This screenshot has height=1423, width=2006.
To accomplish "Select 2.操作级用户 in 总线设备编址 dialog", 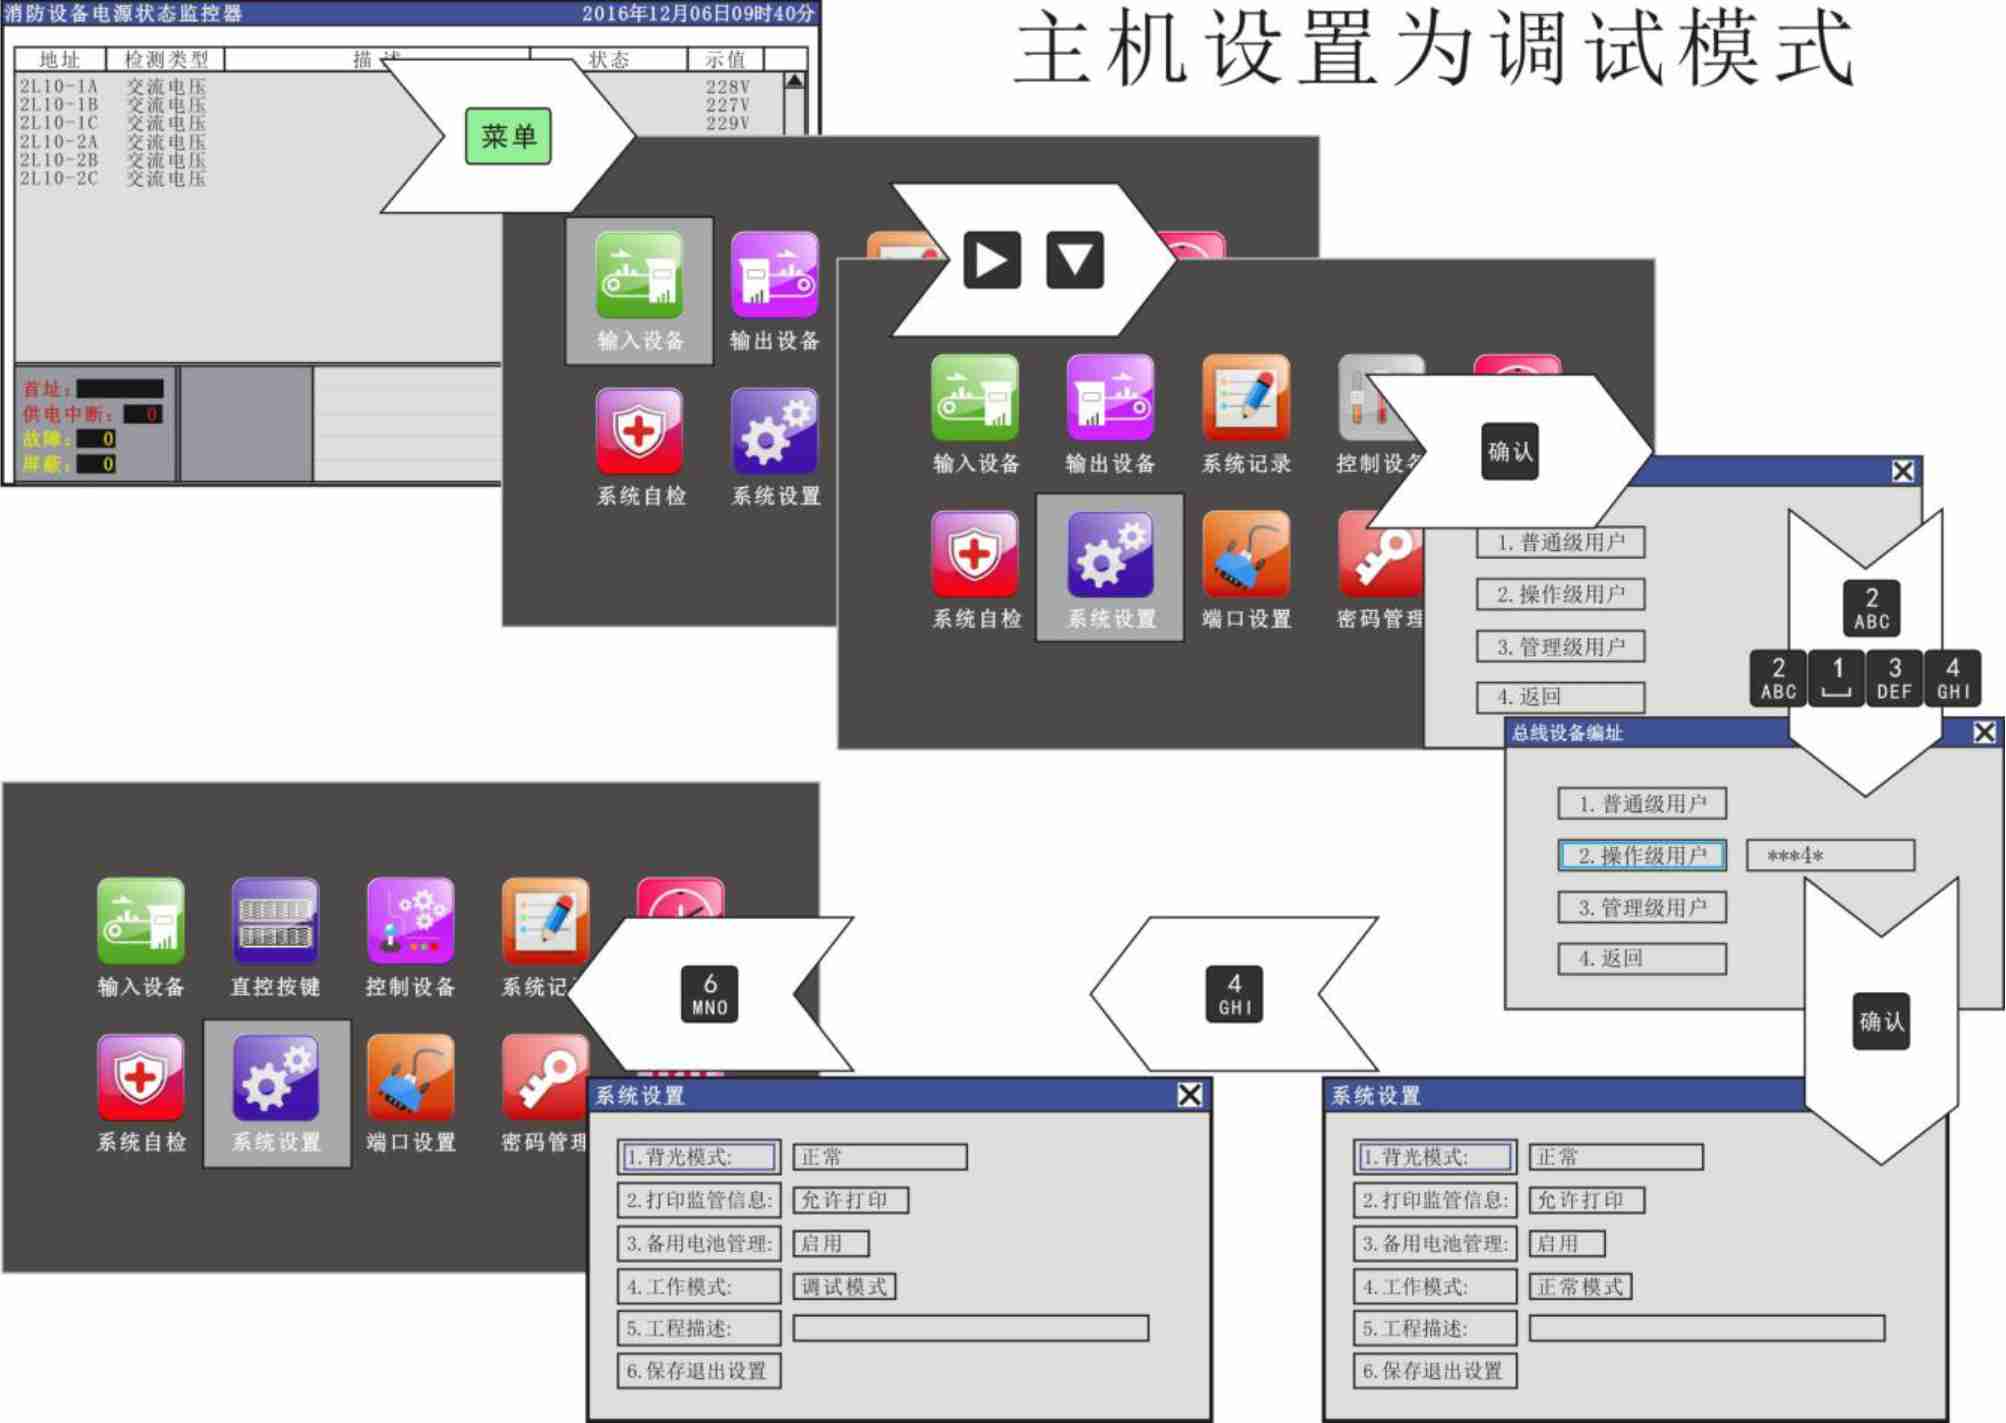I will pos(1642,856).
